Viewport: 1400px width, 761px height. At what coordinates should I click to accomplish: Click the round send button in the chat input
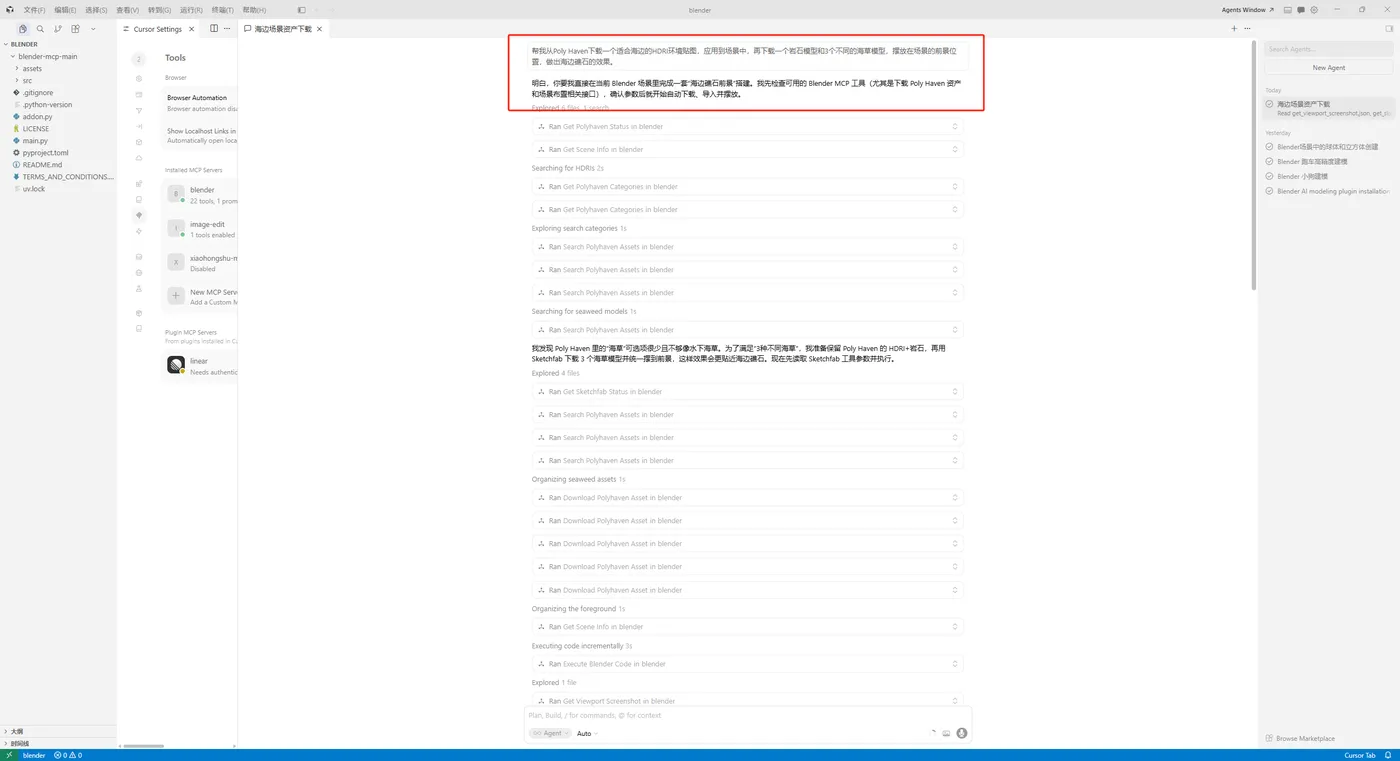click(962, 733)
